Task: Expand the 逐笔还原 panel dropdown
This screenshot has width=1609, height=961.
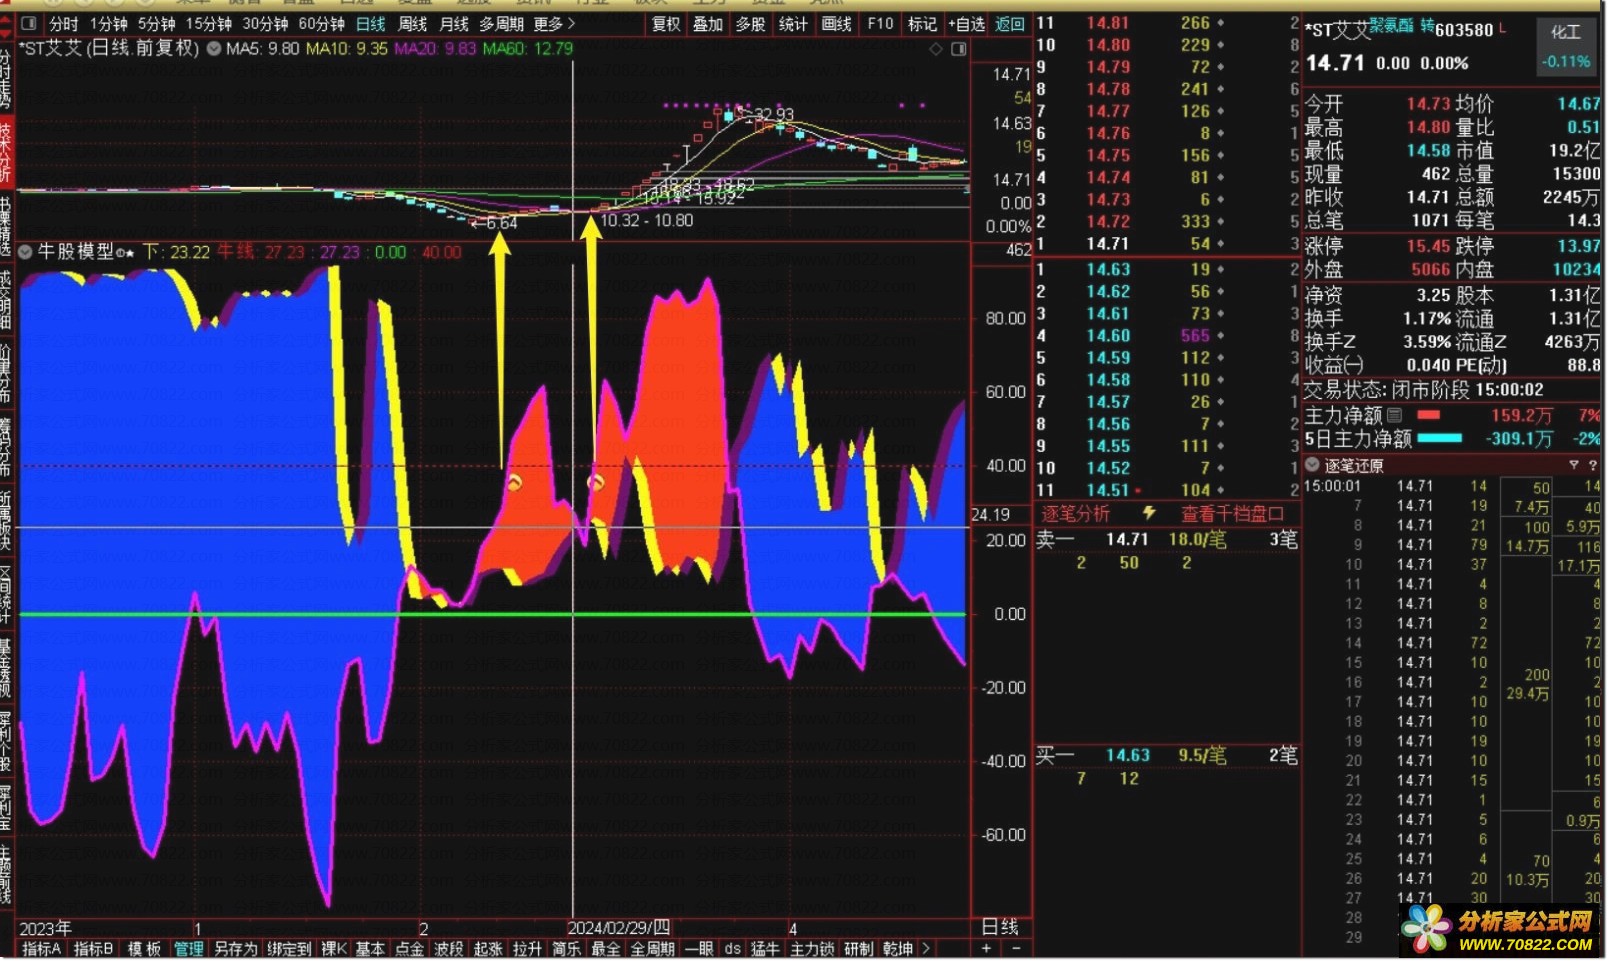Action: [1313, 465]
